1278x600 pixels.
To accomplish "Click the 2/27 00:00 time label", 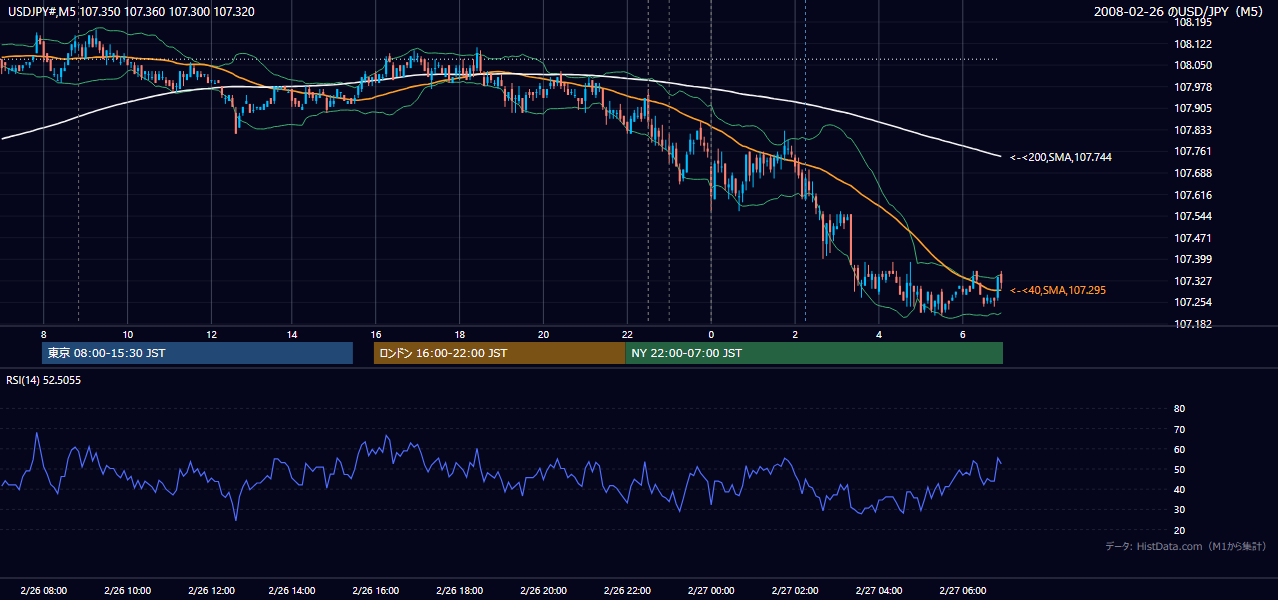I will tap(711, 591).
